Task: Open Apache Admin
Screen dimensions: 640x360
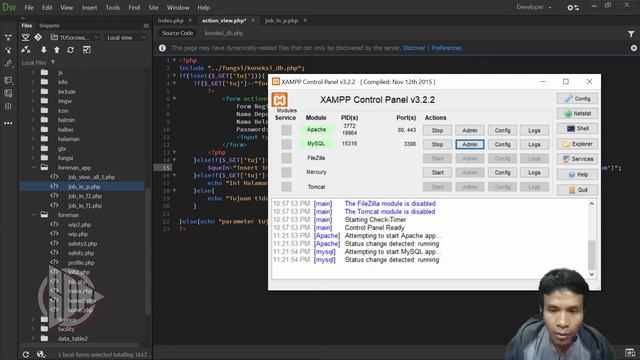Action: point(470,131)
